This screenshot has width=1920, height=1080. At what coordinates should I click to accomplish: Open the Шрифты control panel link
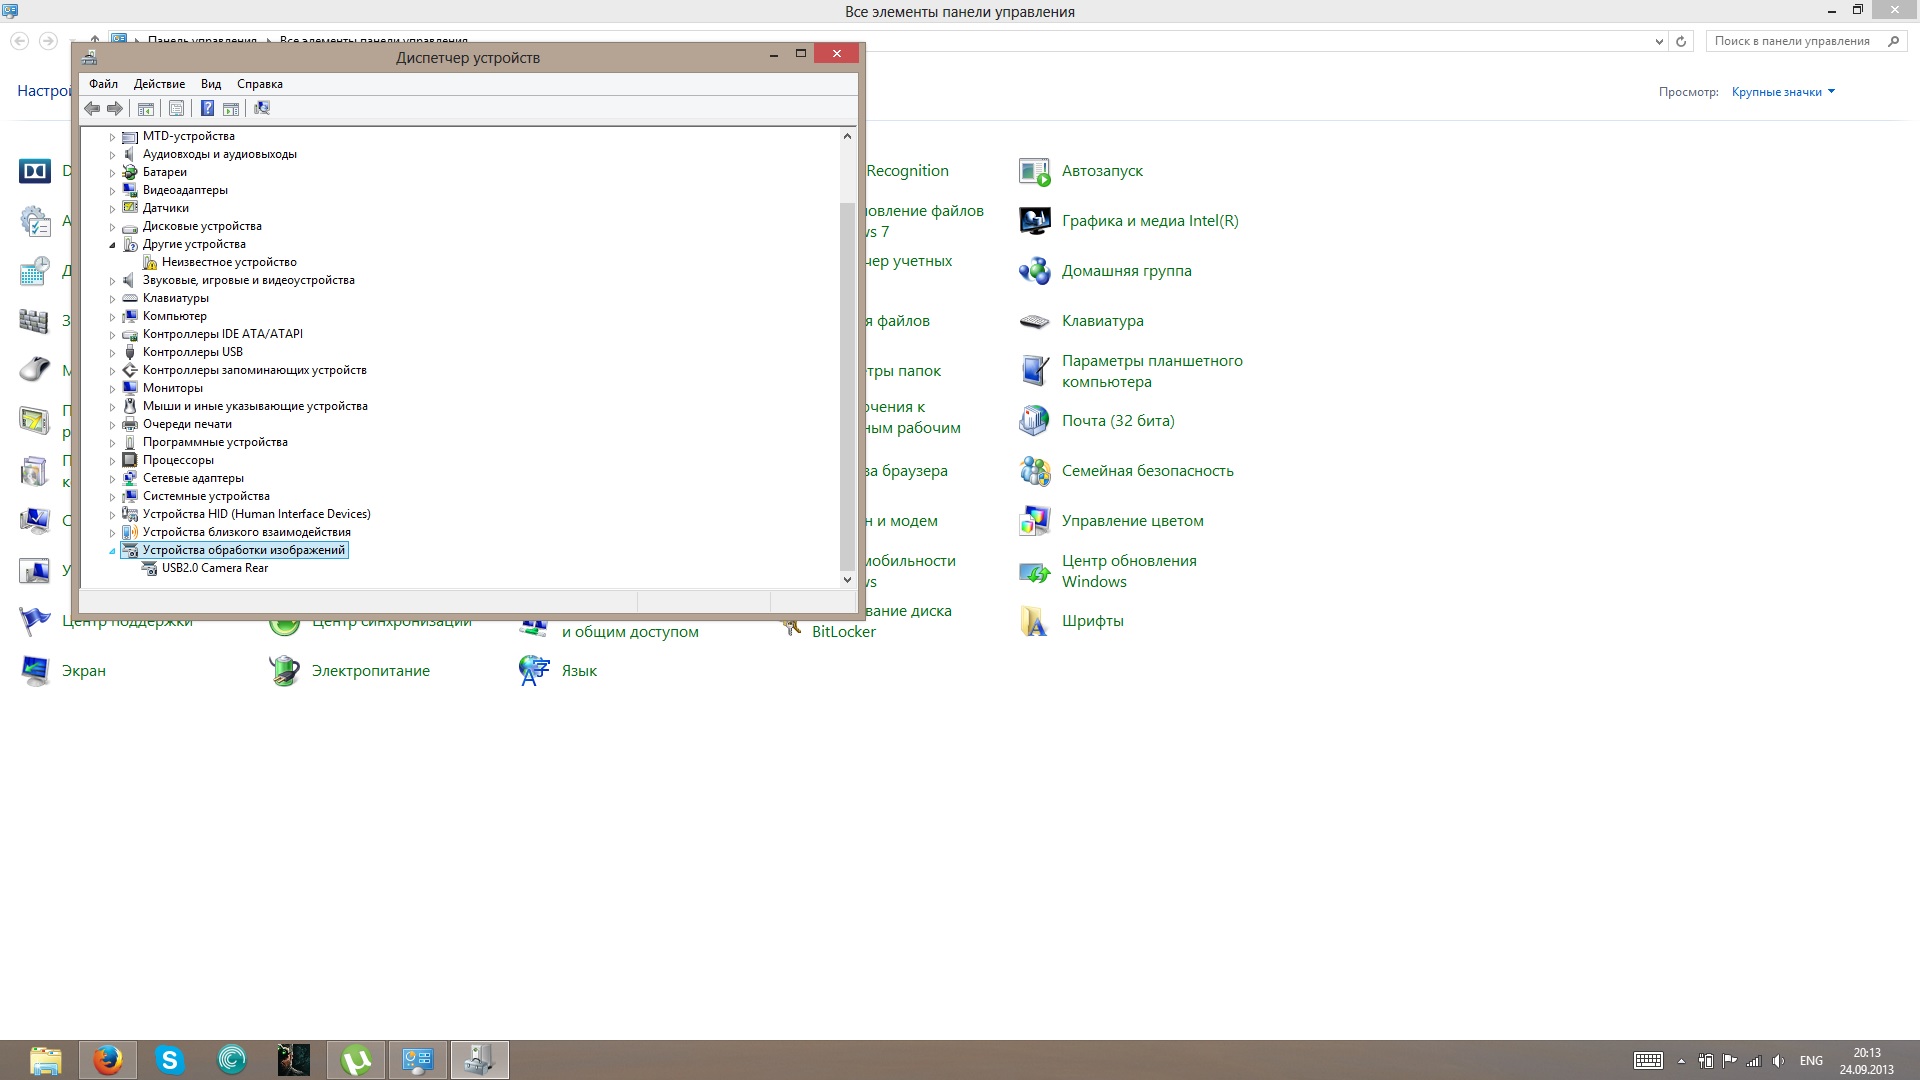1092,621
